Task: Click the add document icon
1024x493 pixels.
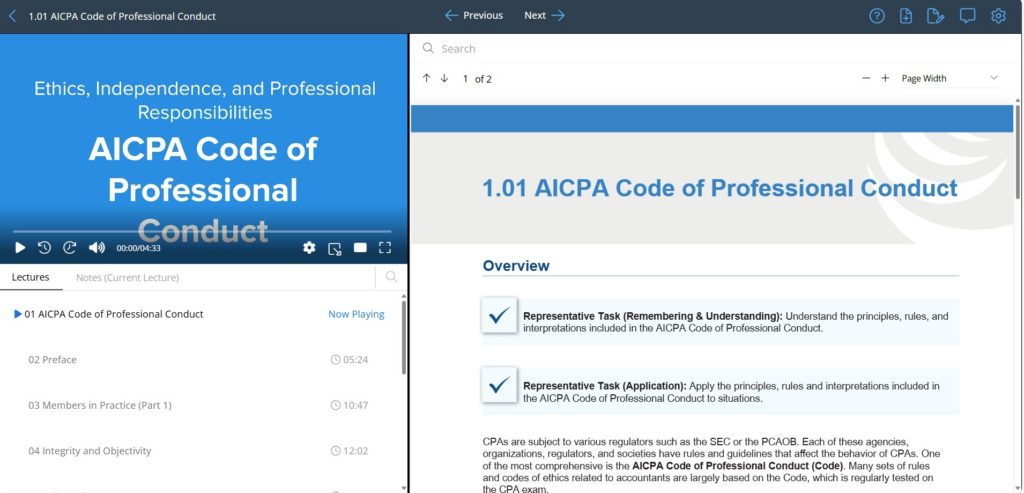Action: click(x=906, y=16)
